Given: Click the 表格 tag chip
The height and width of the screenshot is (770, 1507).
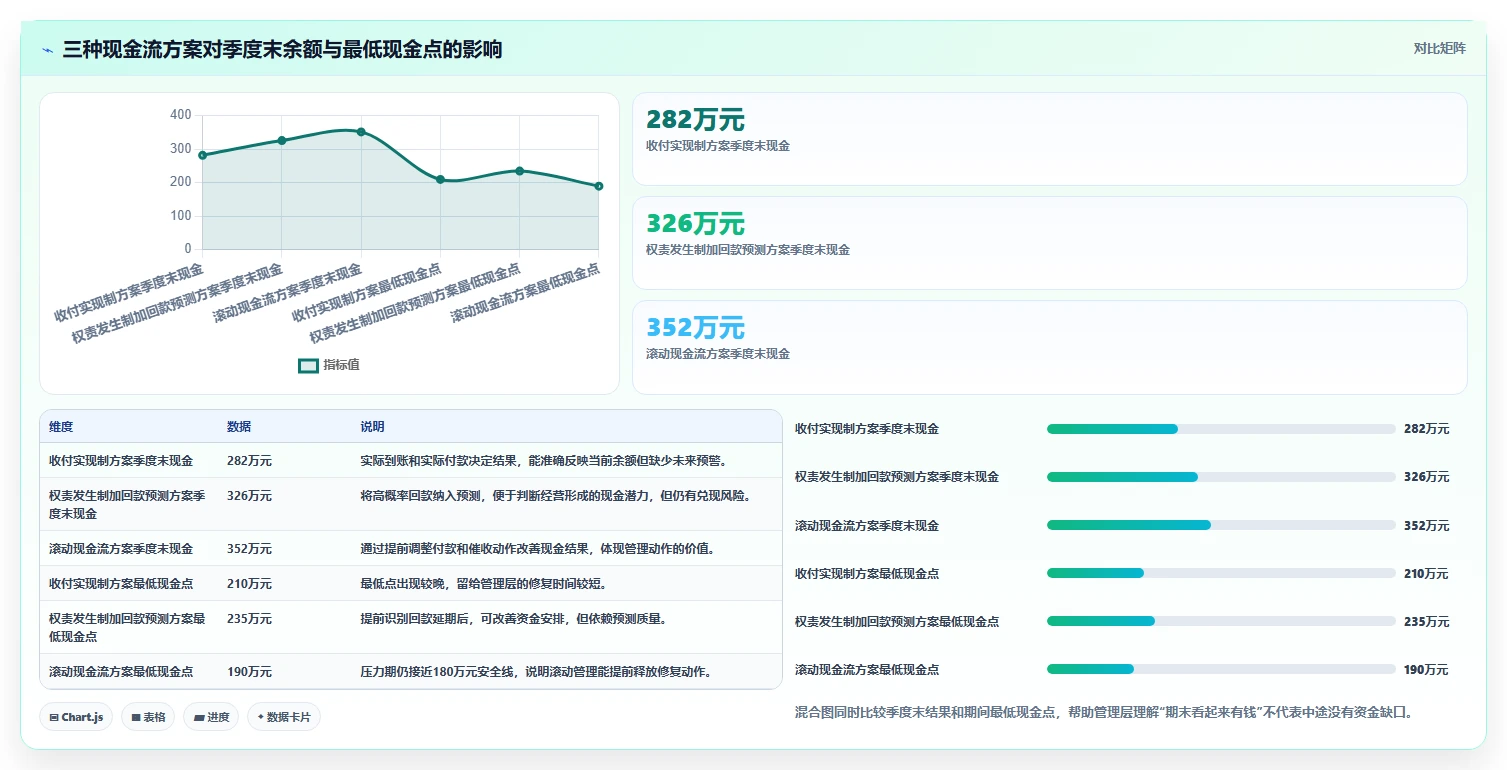Looking at the screenshot, I should (x=148, y=717).
